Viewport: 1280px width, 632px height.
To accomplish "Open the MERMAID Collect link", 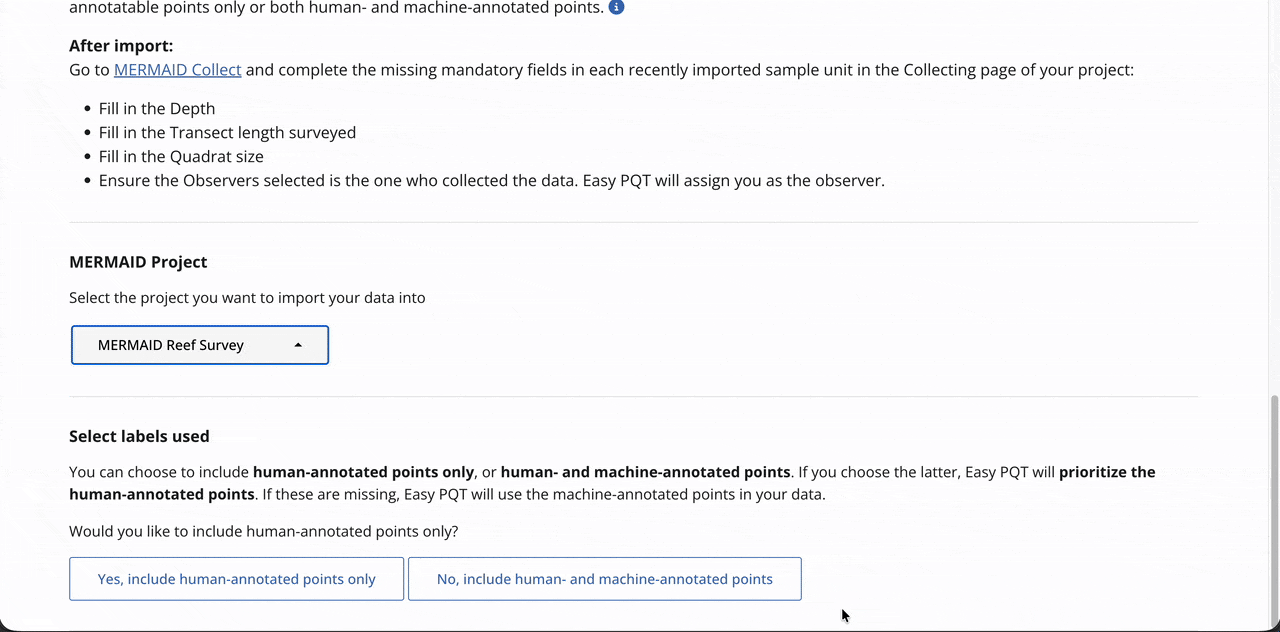I will 178,70.
